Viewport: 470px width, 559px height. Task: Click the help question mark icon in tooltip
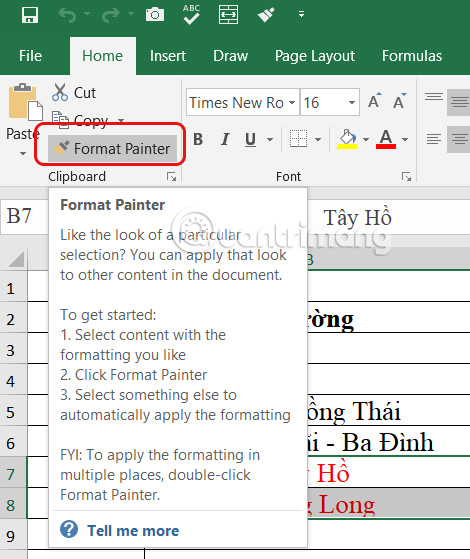pos(69,529)
